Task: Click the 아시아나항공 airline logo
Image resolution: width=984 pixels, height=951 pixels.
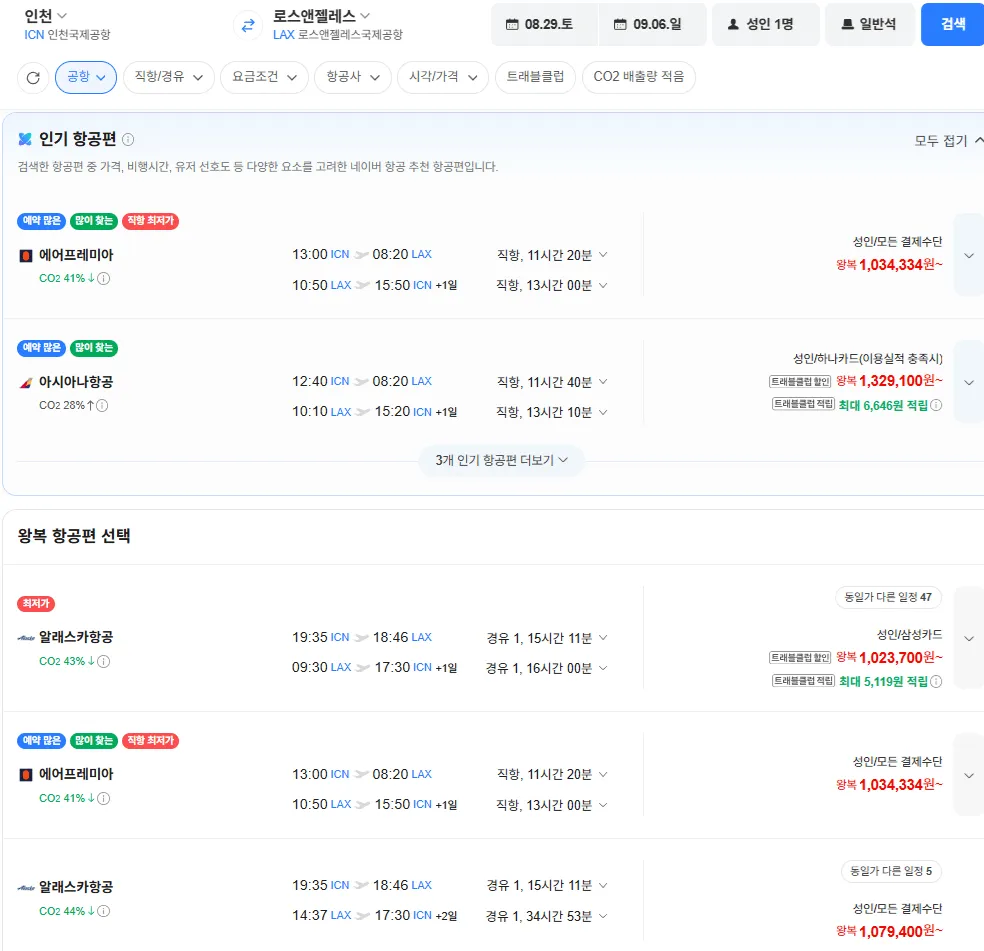Action: (x=26, y=382)
